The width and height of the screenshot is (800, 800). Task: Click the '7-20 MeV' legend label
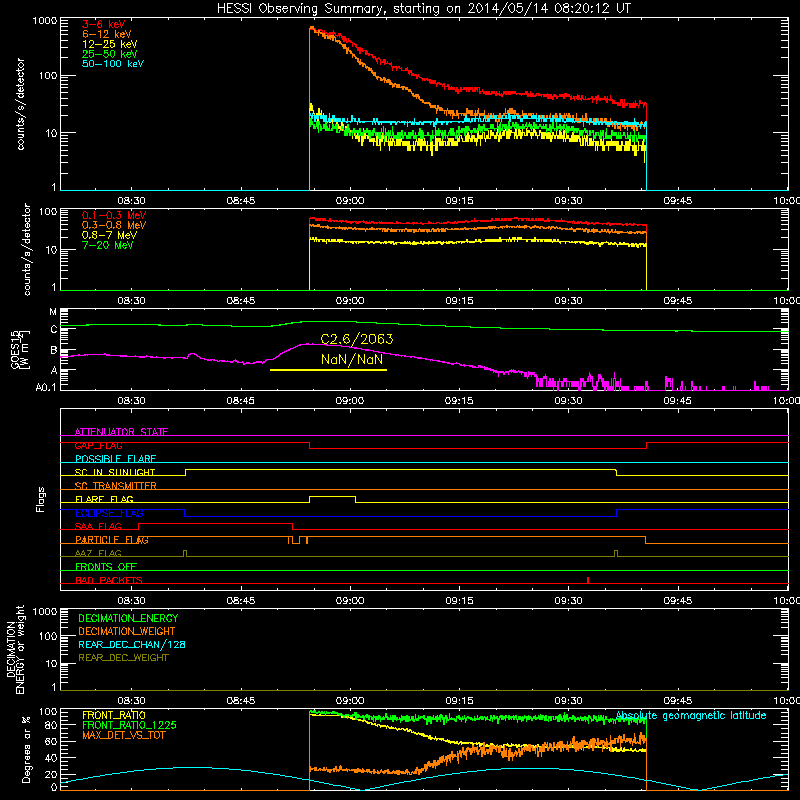[x=107, y=245]
